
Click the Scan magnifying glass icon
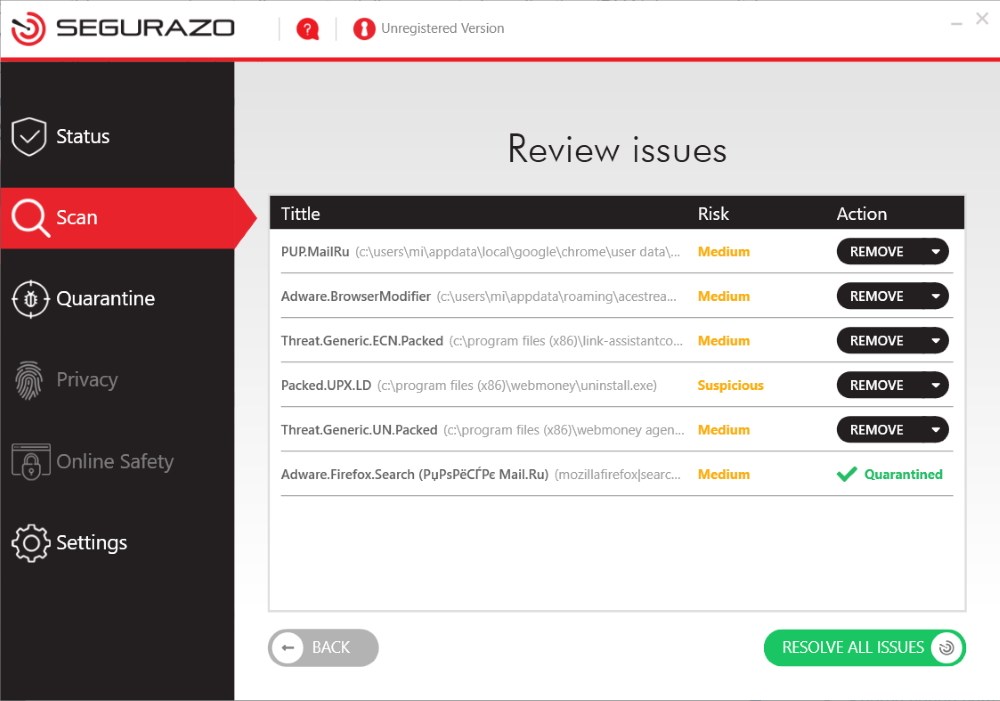click(30, 218)
